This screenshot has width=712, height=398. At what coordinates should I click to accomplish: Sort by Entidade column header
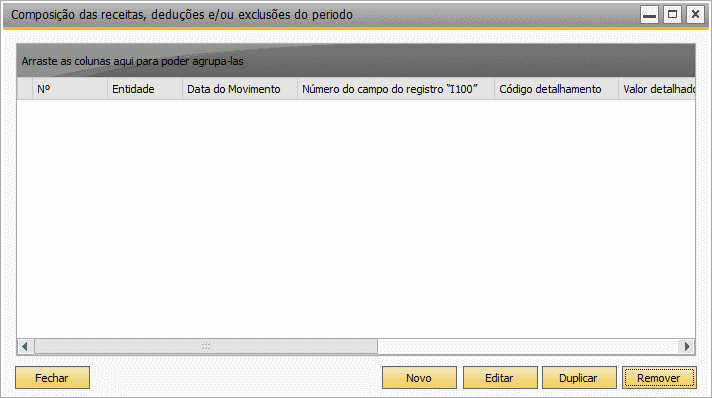tap(145, 89)
